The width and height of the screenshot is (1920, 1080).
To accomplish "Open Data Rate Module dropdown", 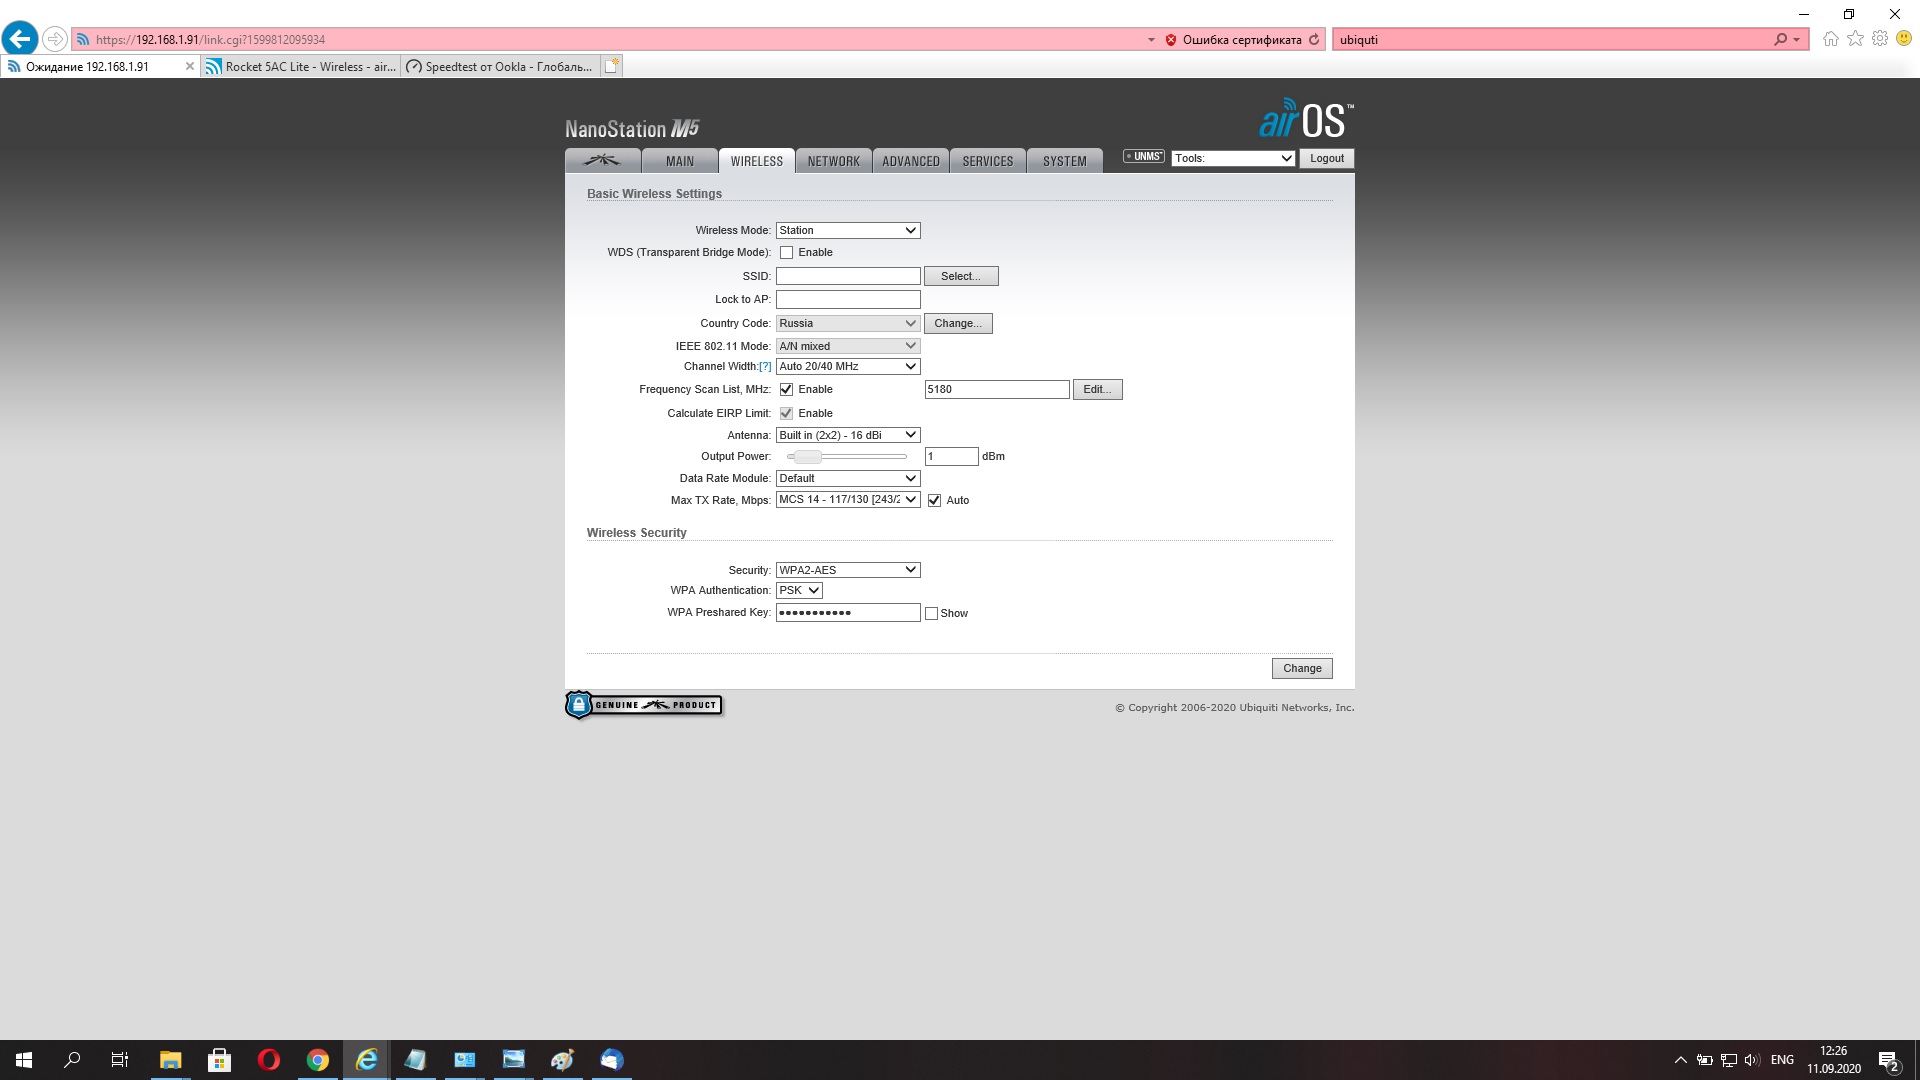I will 848,479.
